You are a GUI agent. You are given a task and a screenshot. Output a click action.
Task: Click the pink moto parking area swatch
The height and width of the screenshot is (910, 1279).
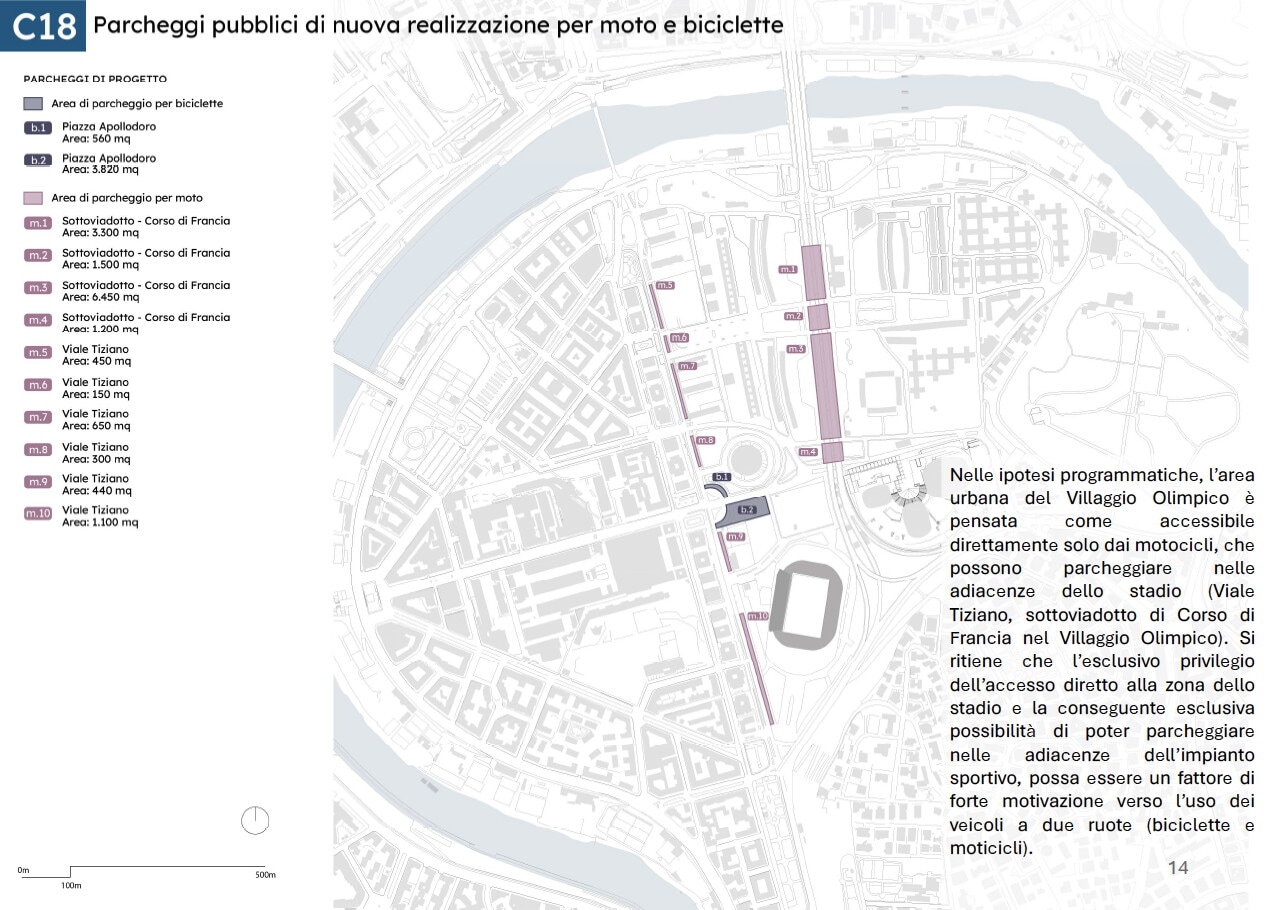pos(33,198)
